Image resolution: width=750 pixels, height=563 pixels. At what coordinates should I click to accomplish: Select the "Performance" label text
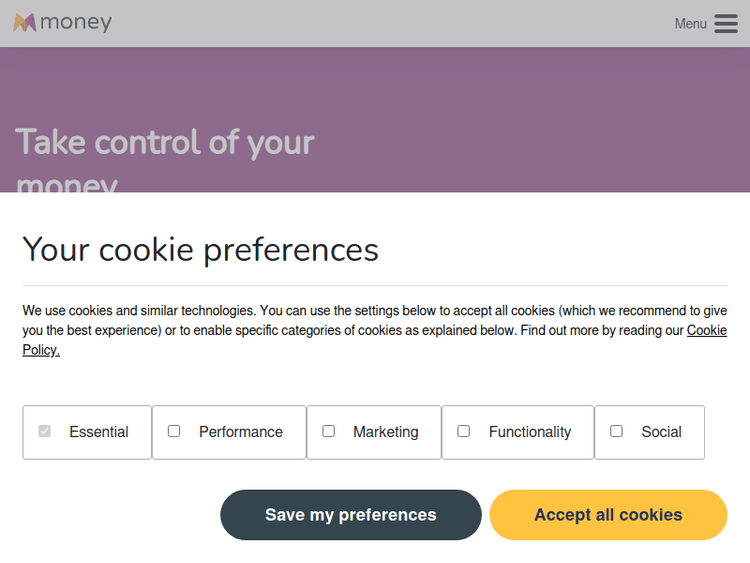click(241, 432)
